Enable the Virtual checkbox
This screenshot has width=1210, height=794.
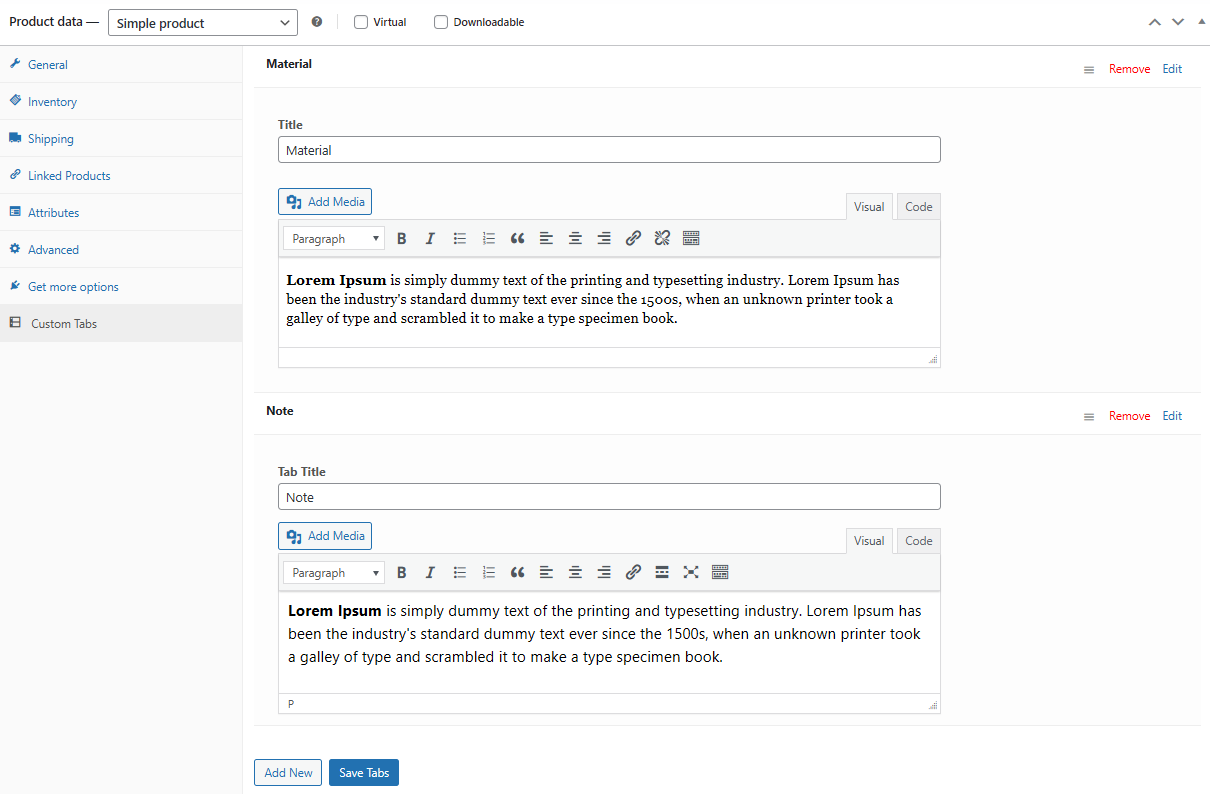tap(361, 22)
